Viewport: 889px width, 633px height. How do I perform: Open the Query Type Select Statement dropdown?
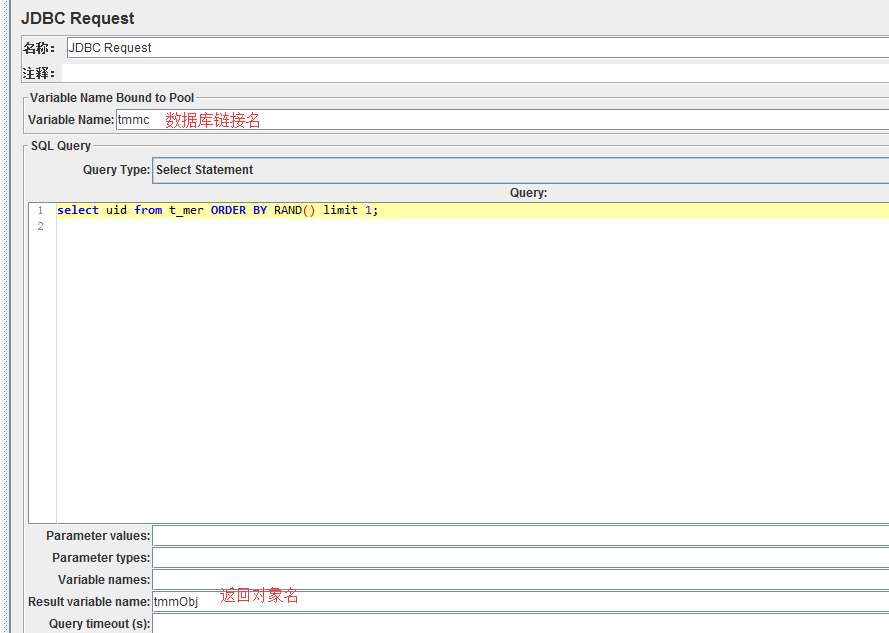(x=520, y=170)
